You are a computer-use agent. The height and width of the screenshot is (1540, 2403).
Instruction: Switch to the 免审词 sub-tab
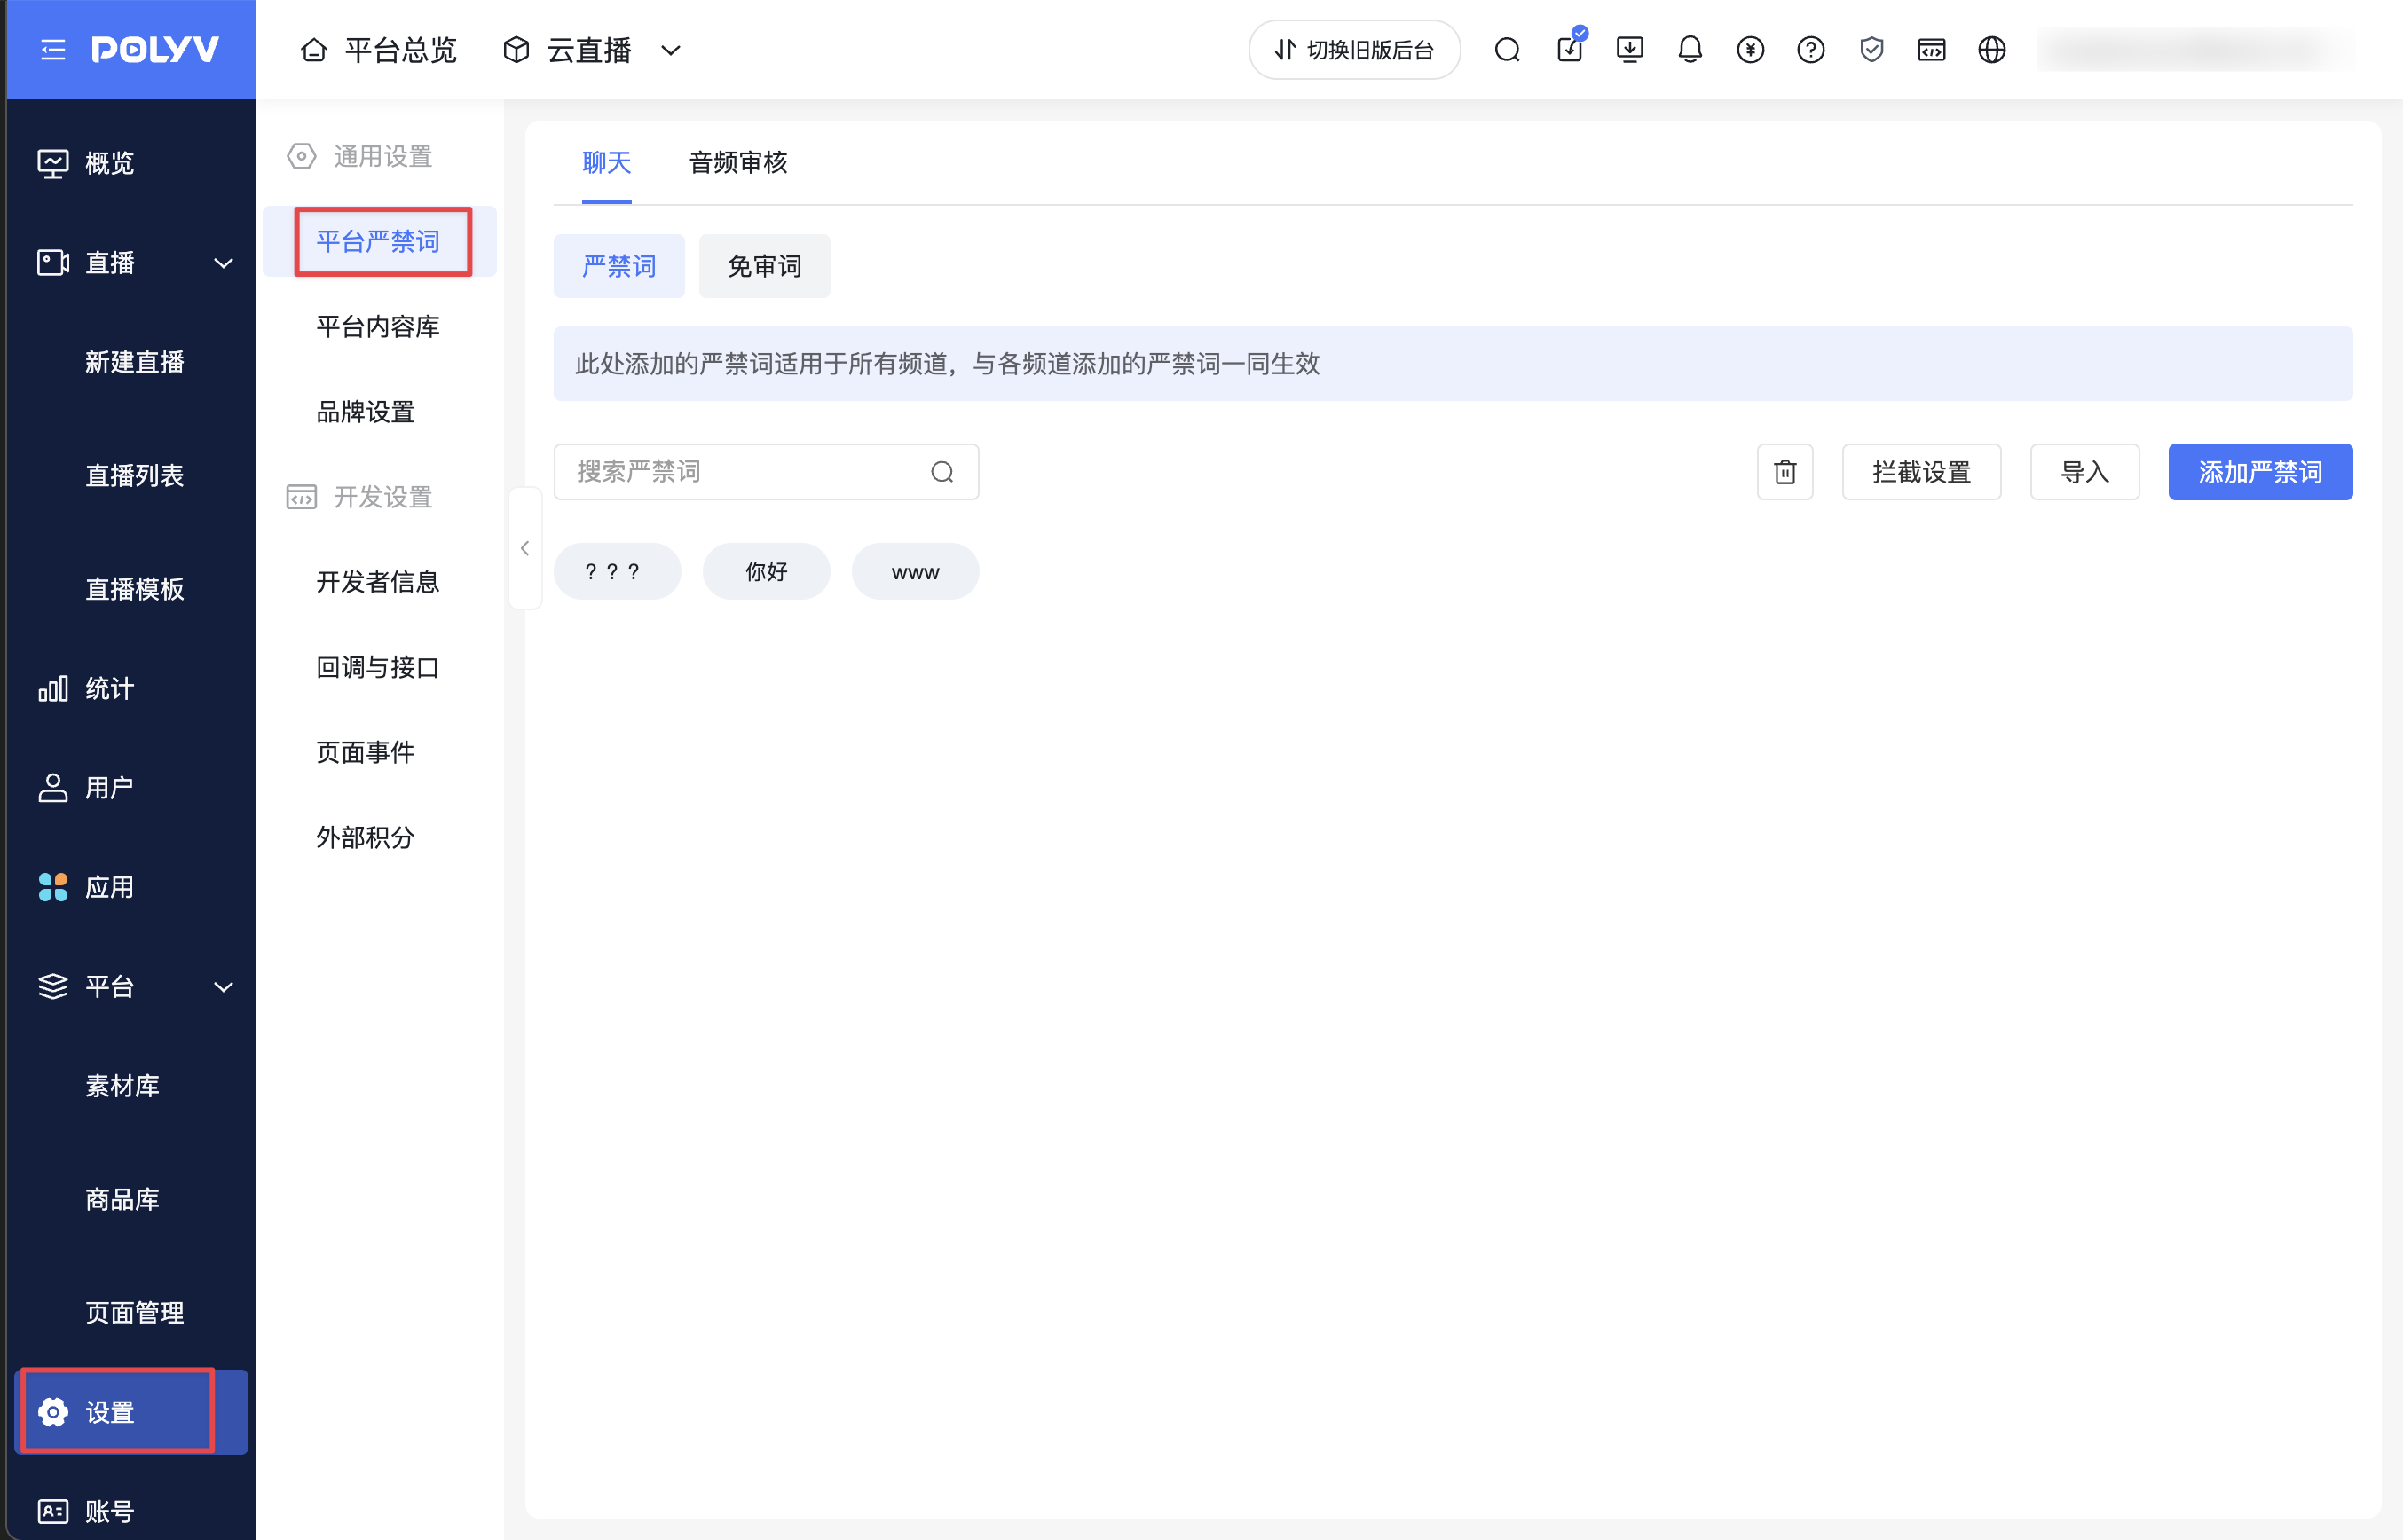tap(764, 266)
